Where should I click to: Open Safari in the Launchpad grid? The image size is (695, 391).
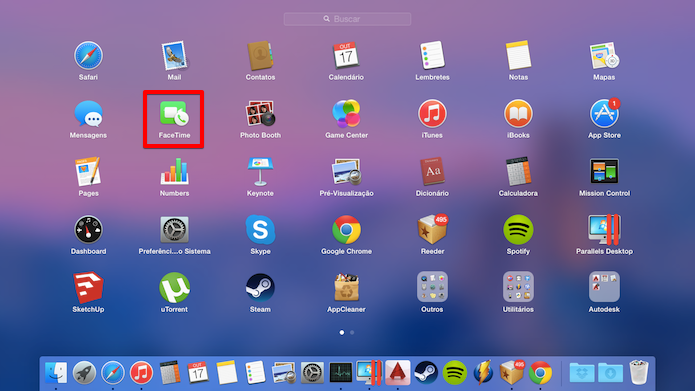(x=88, y=56)
